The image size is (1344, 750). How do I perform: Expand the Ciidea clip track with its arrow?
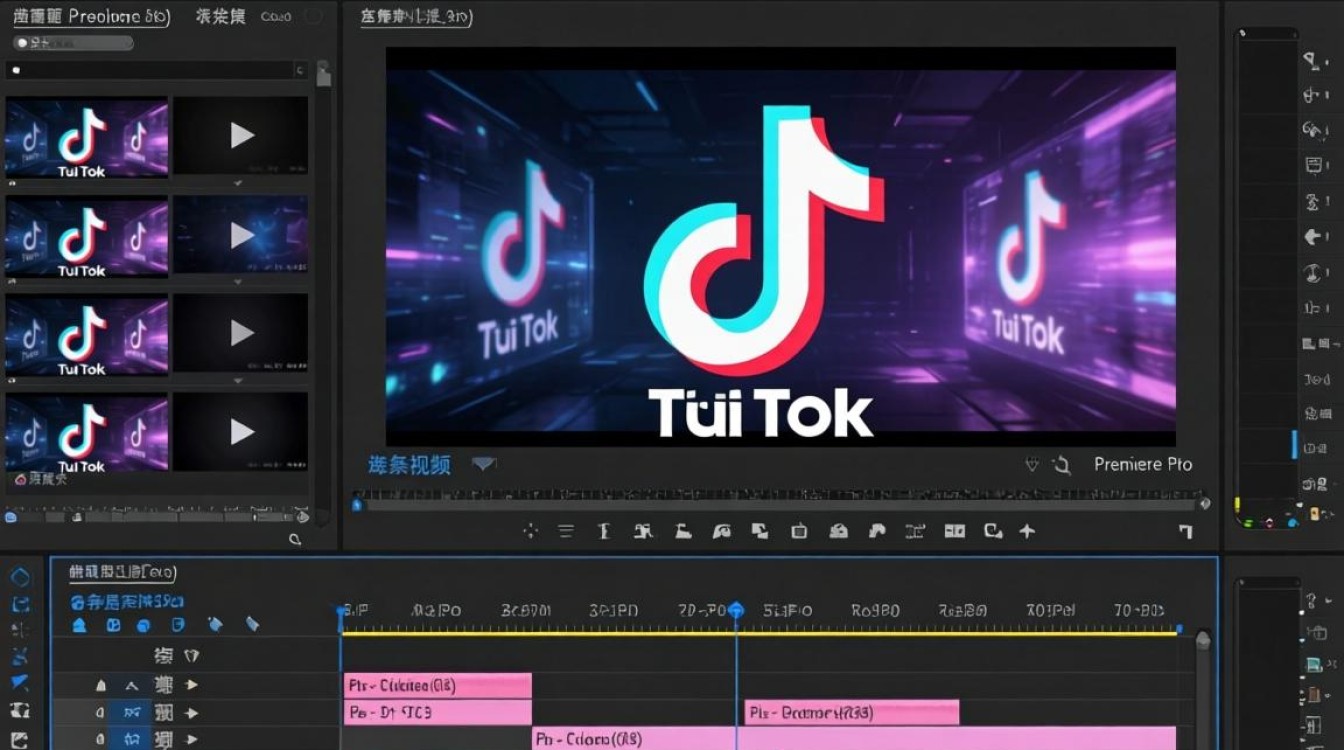click(191, 686)
